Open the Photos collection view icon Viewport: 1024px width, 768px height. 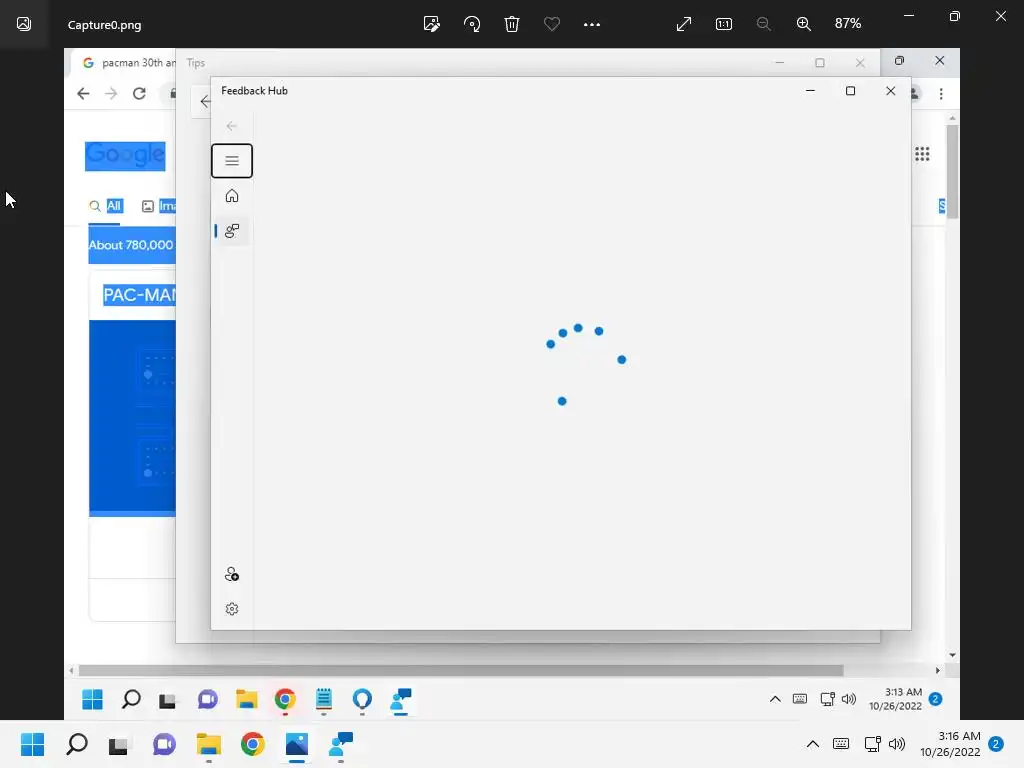tap(24, 24)
